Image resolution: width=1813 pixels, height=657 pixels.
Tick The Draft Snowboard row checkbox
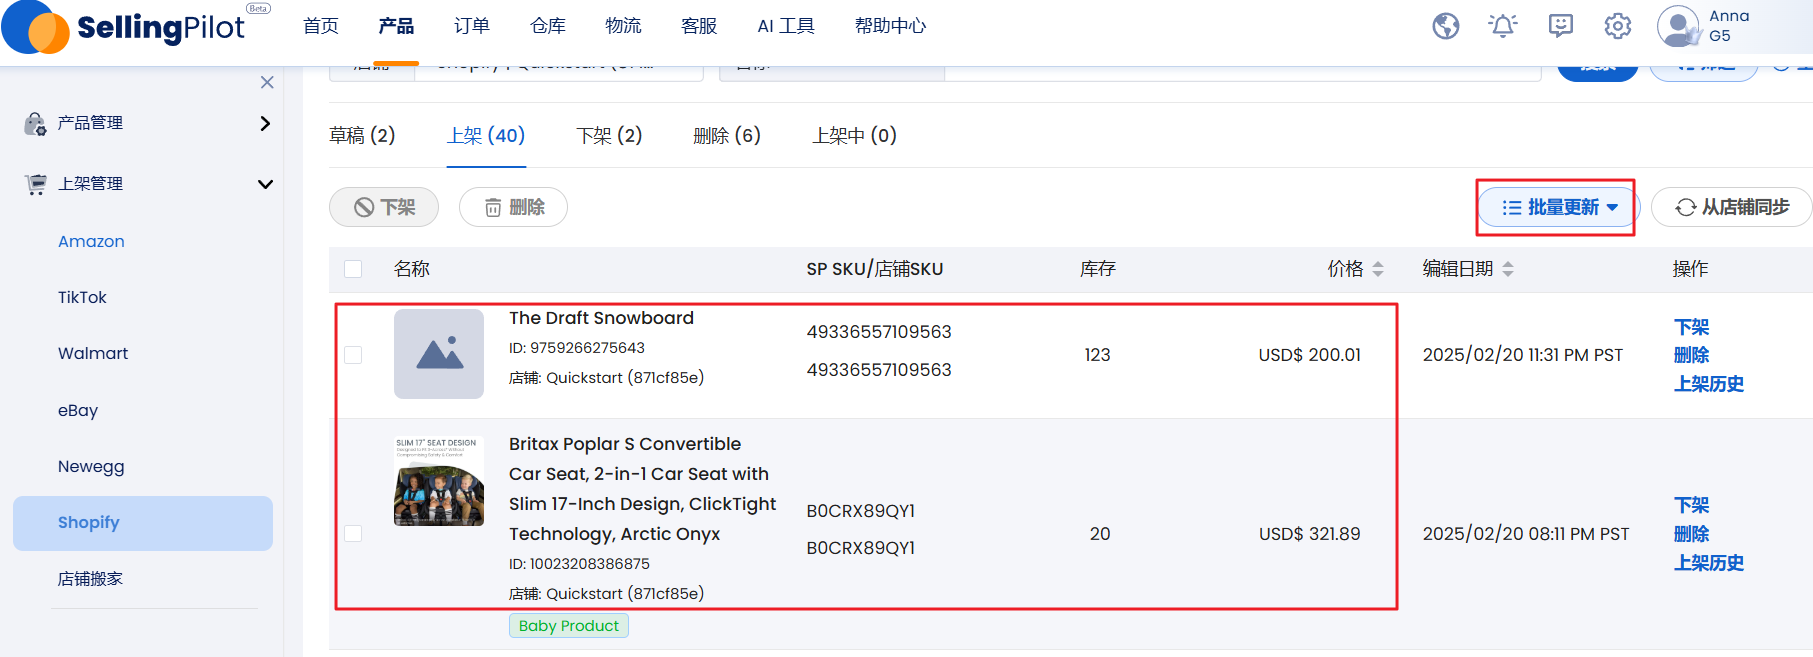[x=353, y=355]
